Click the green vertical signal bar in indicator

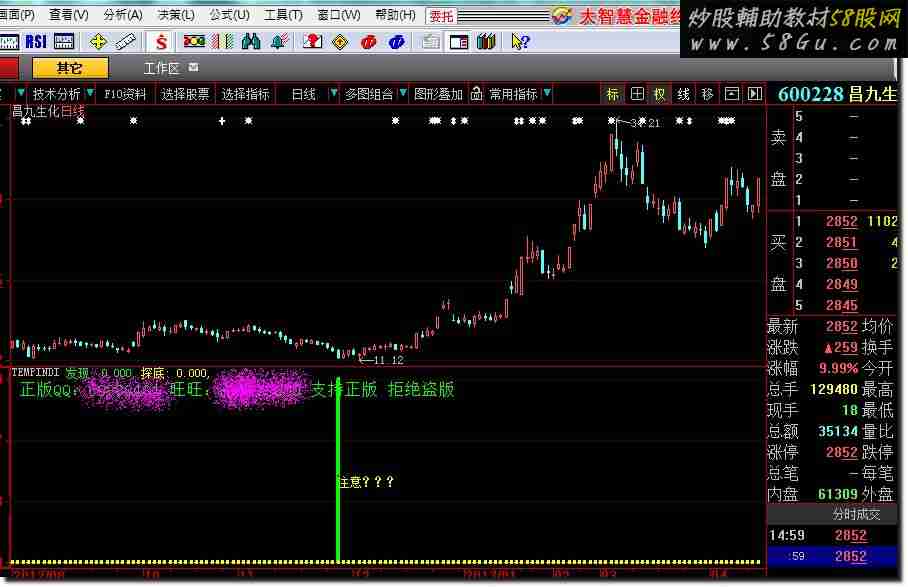tap(338, 470)
